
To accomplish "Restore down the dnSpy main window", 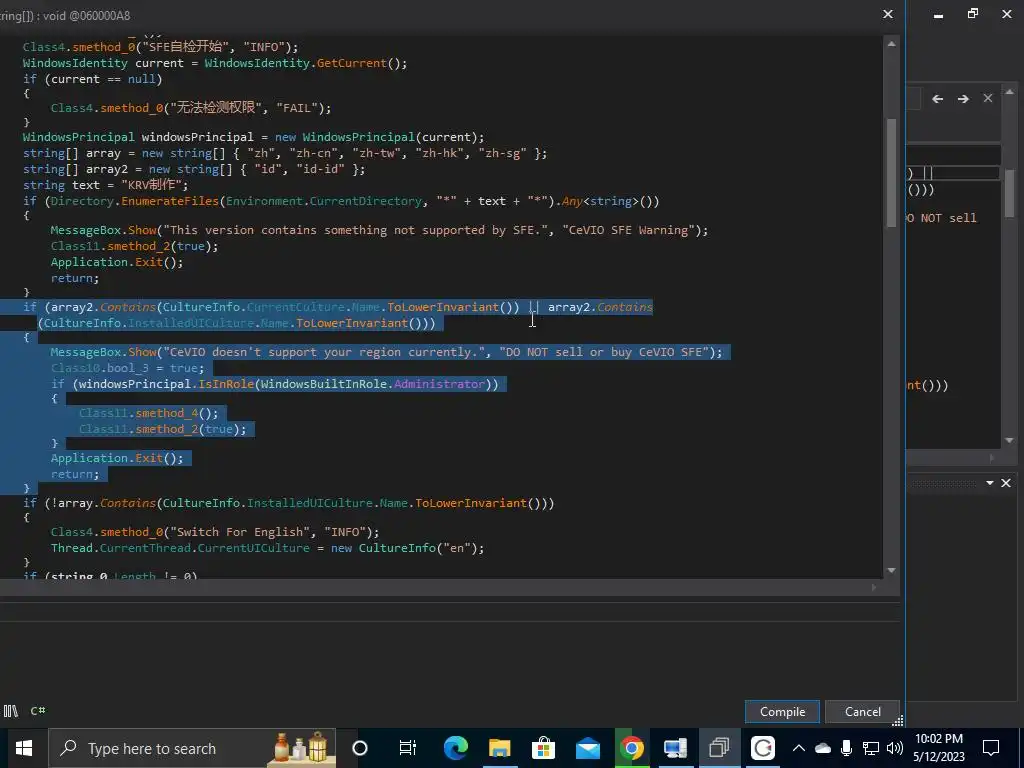I will coord(972,14).
